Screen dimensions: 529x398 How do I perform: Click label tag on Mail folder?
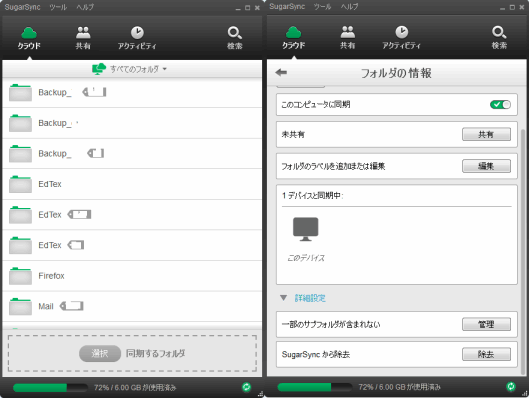(x=72, y=306)
